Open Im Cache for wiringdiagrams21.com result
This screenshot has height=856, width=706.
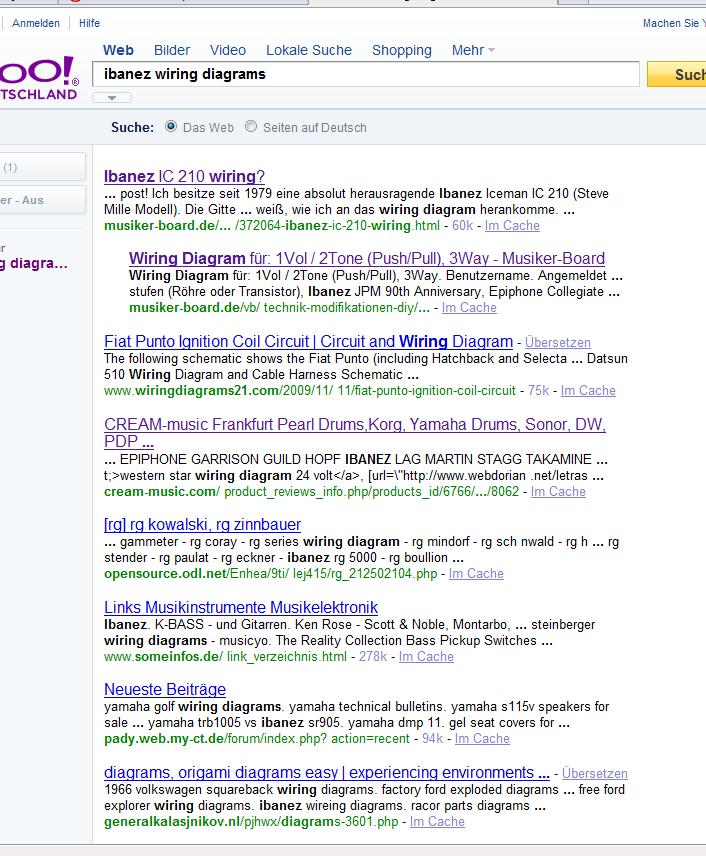588,390
